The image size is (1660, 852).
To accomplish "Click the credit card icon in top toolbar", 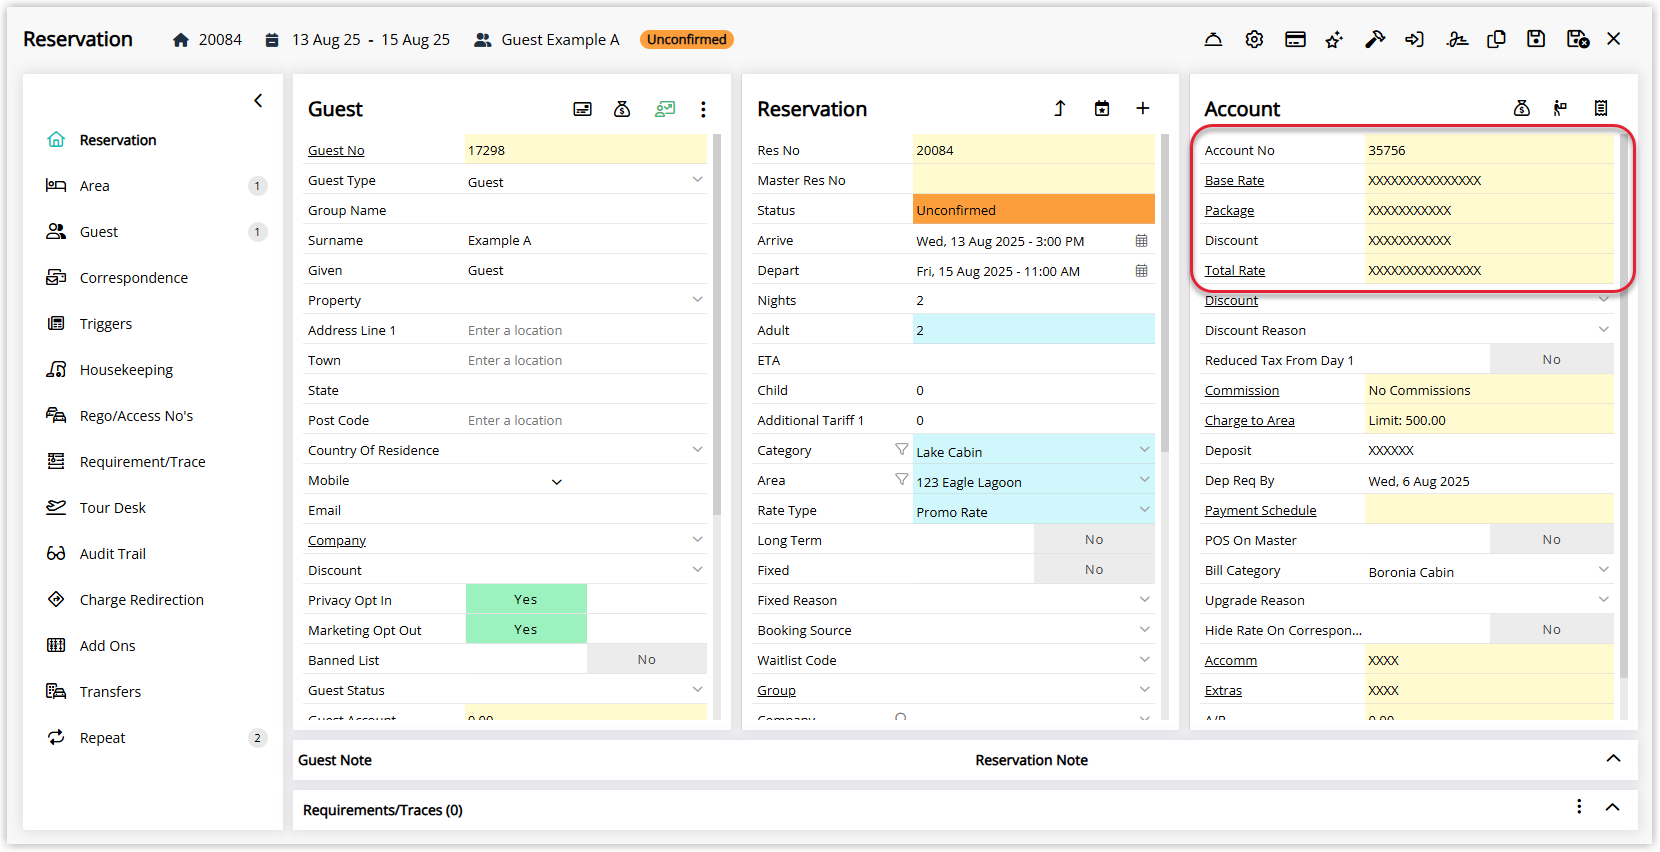I will click(1295, 39).
